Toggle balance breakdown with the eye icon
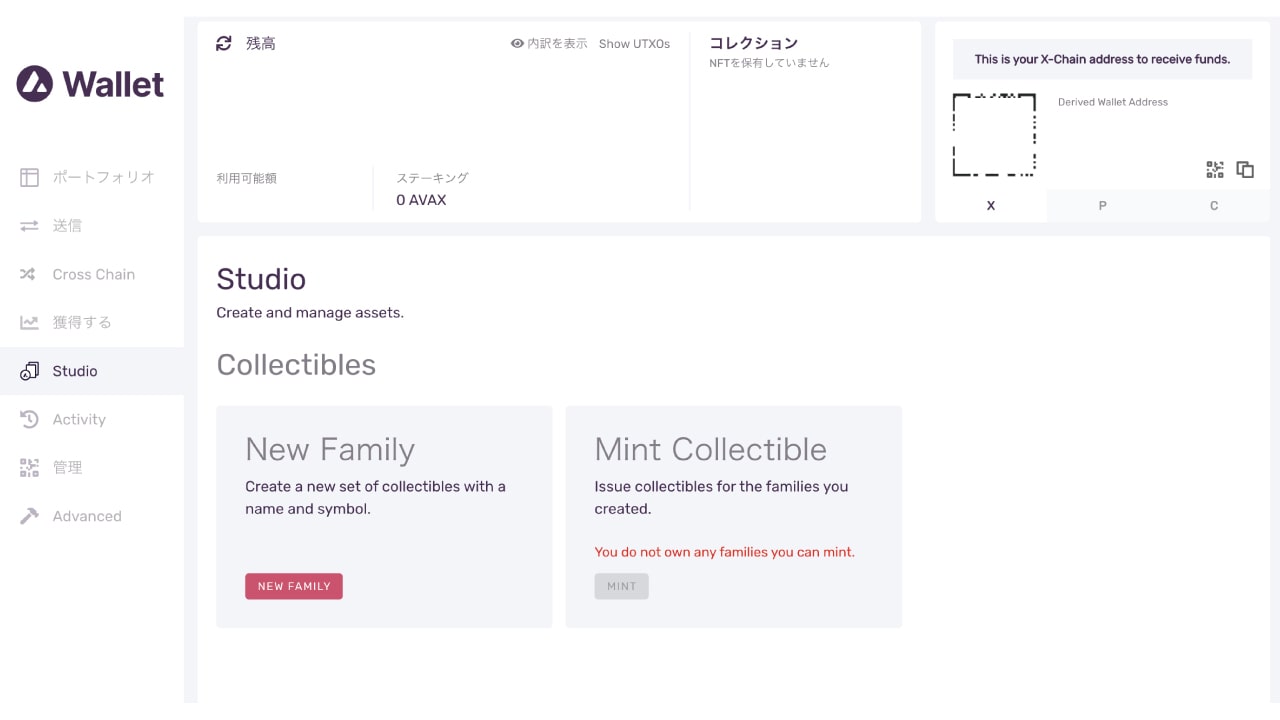This screenshot has width=1280, height=720. click(517, 44)
